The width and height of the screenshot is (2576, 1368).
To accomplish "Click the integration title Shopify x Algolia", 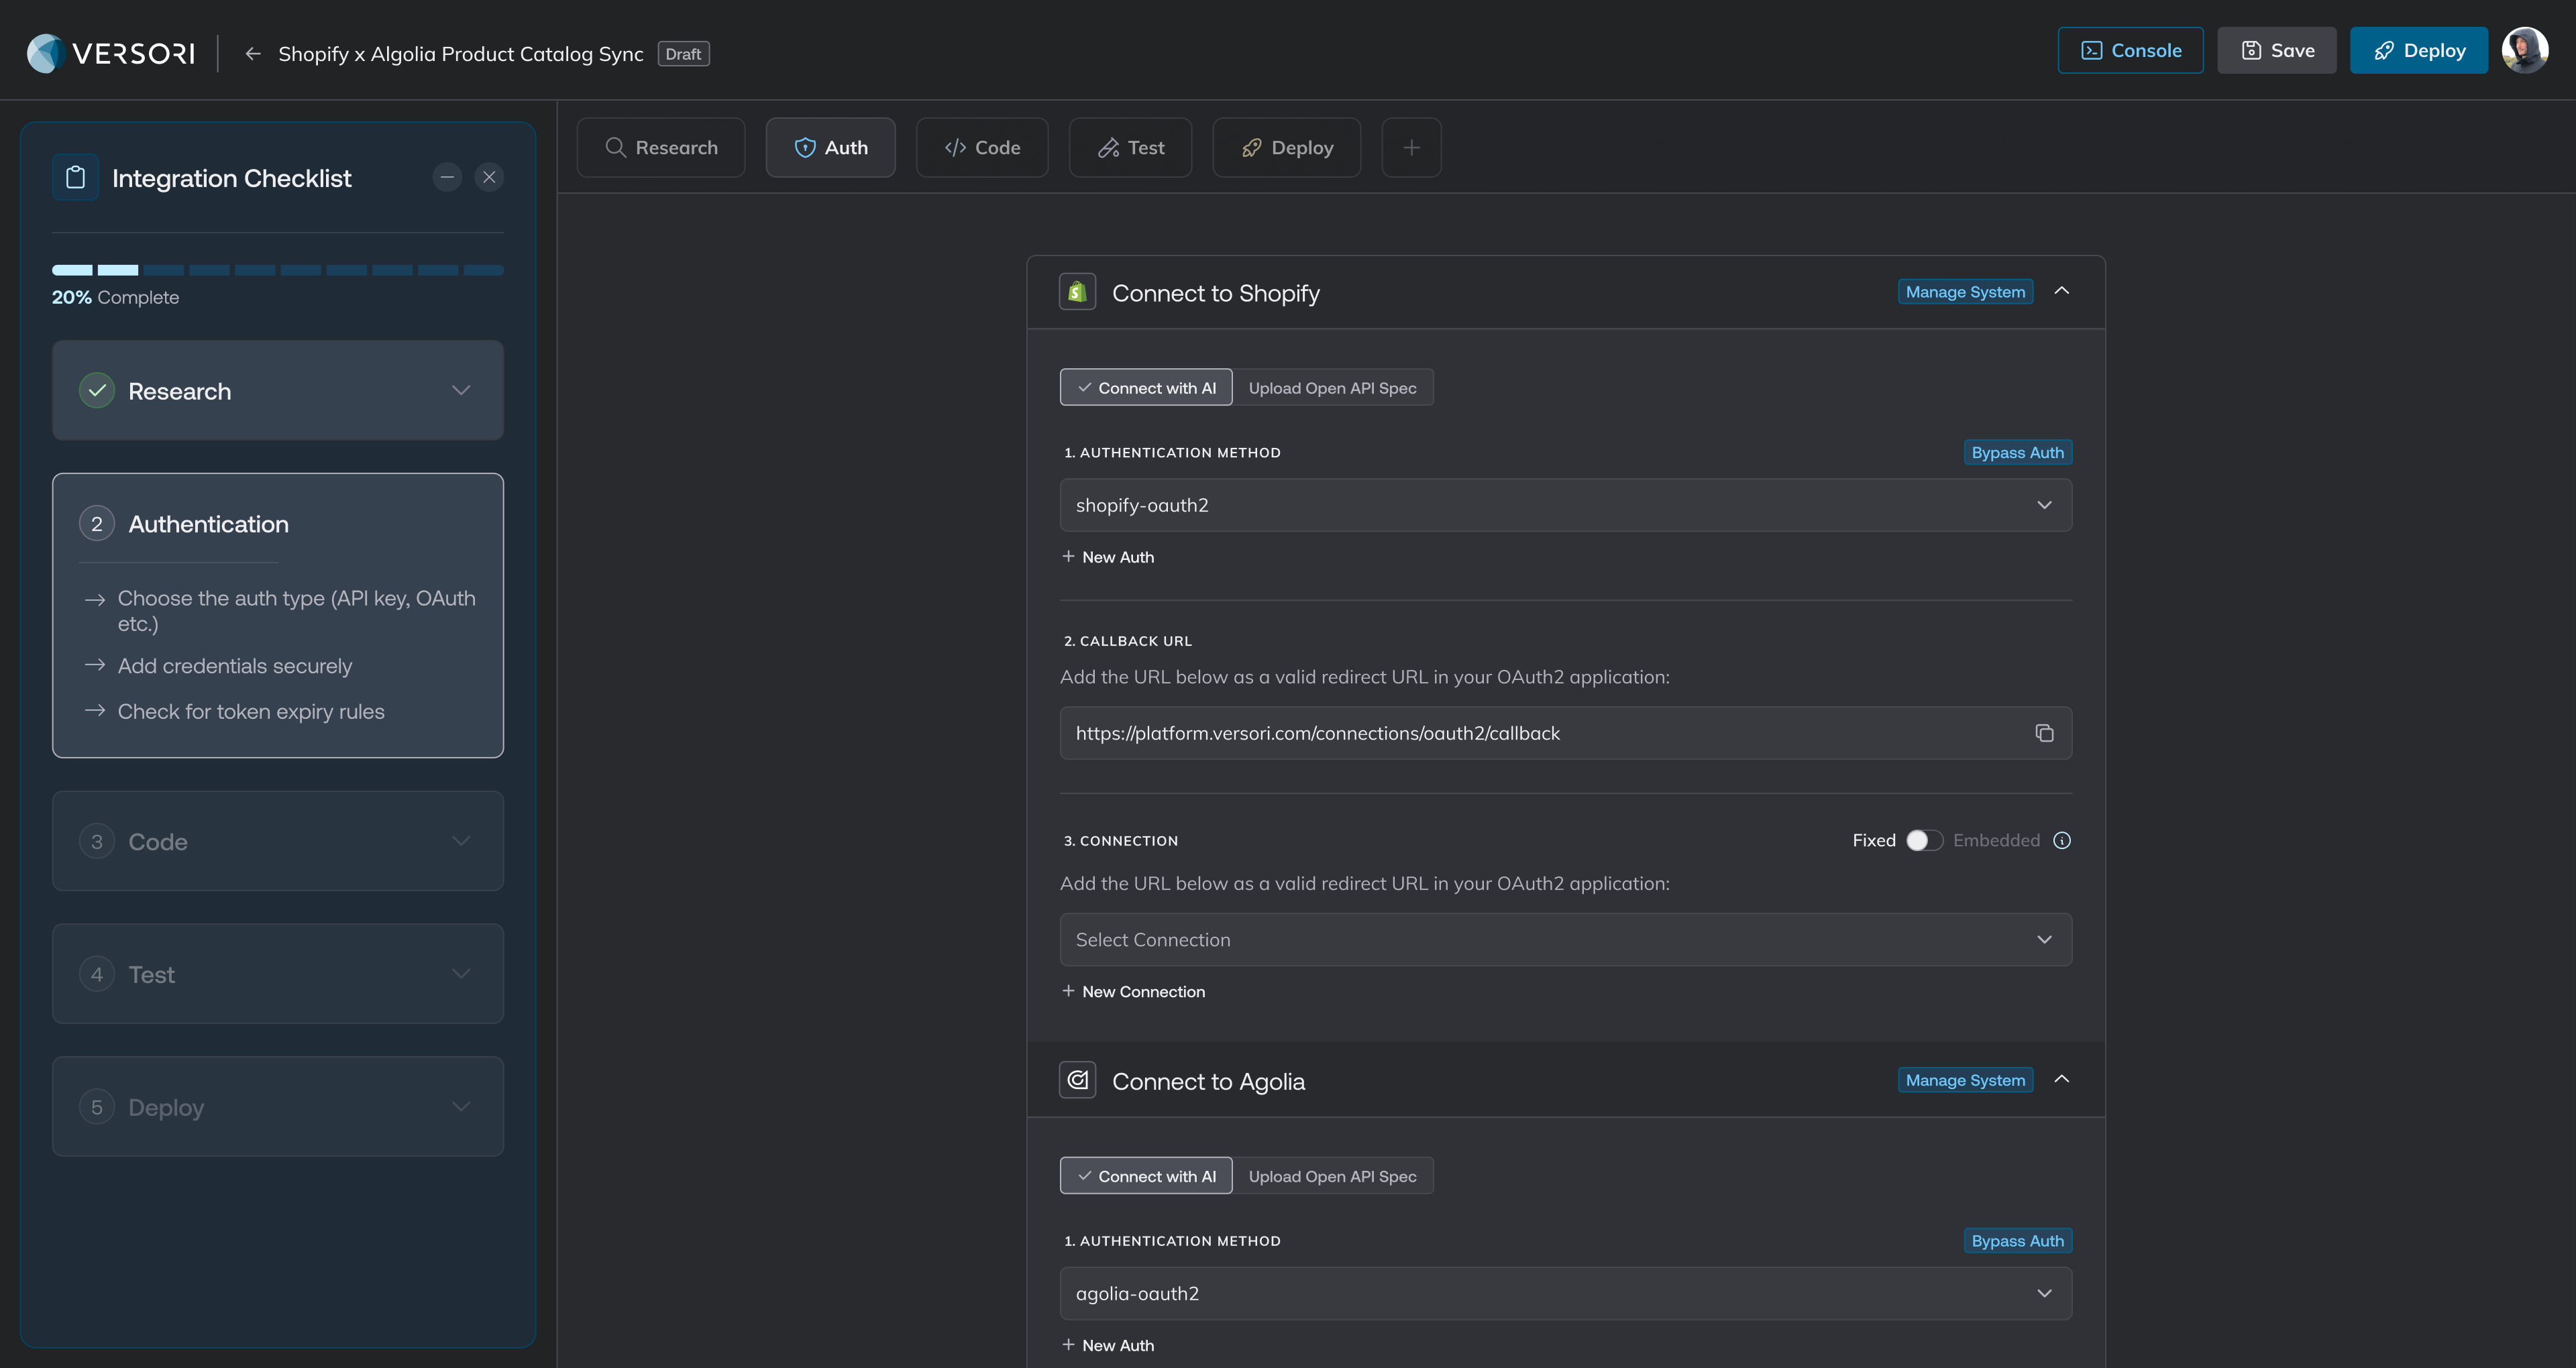I will tap(461, 54).
